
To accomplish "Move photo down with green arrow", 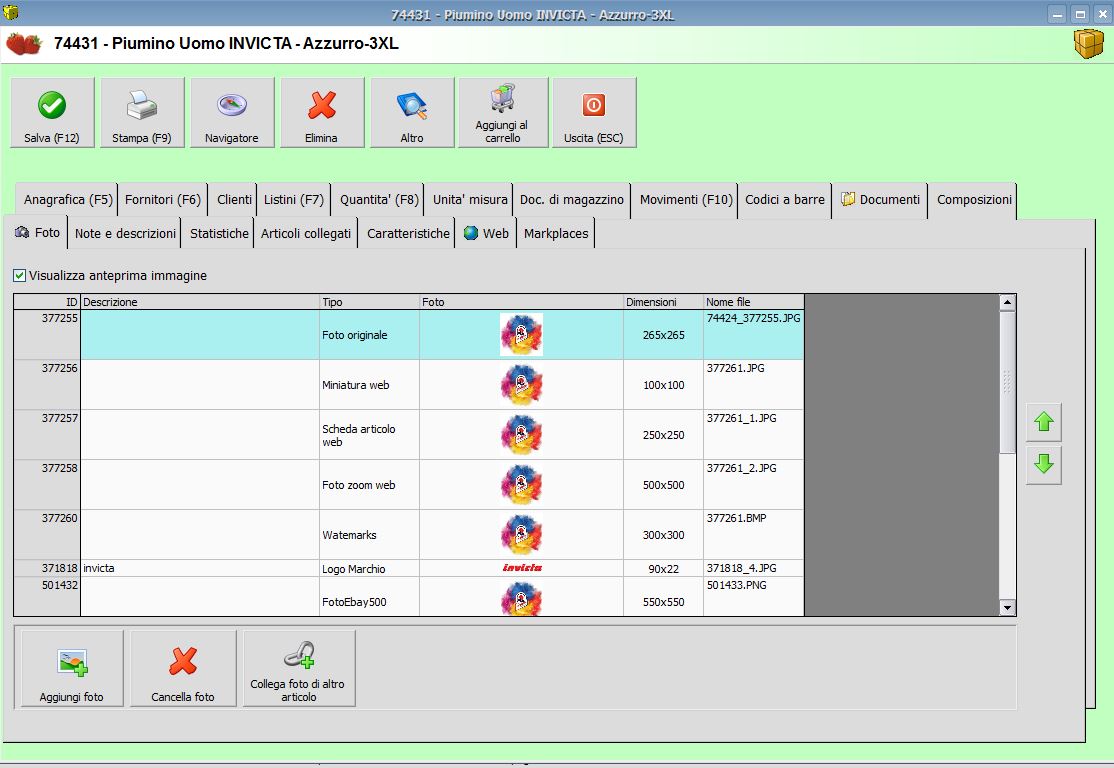I will 1044,465.
